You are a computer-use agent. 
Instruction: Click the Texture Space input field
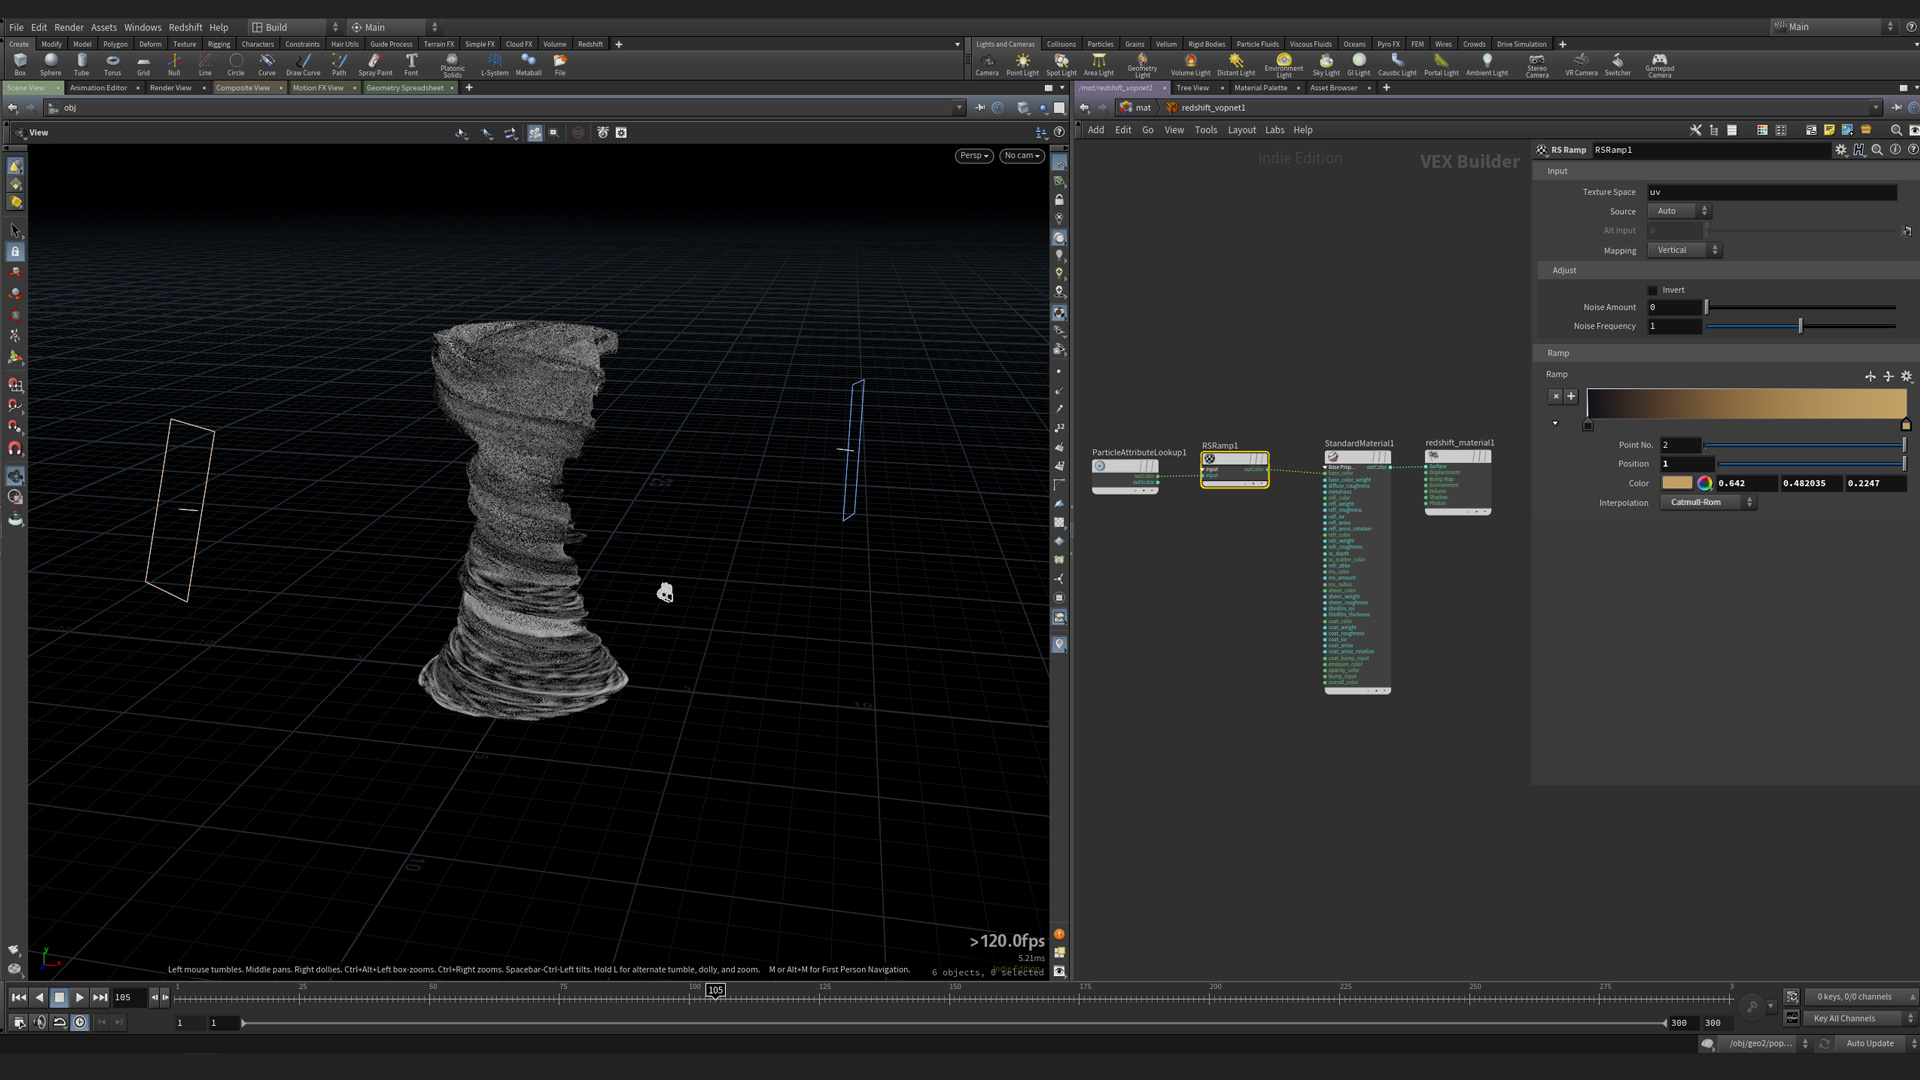(x=1770, y=192)
